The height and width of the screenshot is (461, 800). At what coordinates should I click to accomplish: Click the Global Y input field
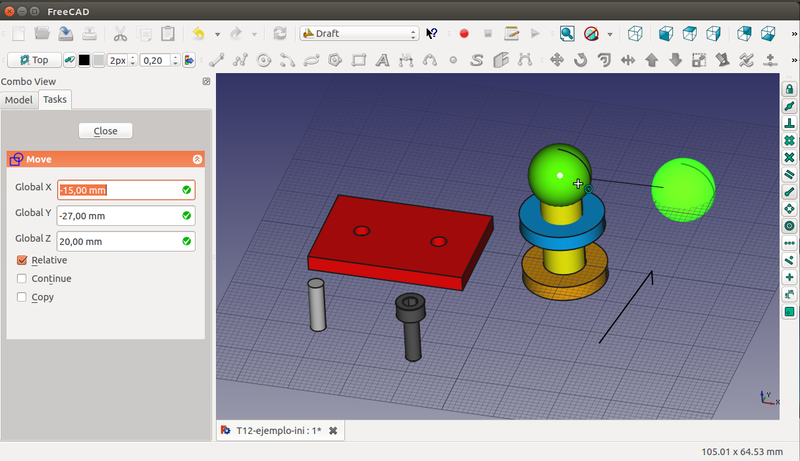[118, 215]
